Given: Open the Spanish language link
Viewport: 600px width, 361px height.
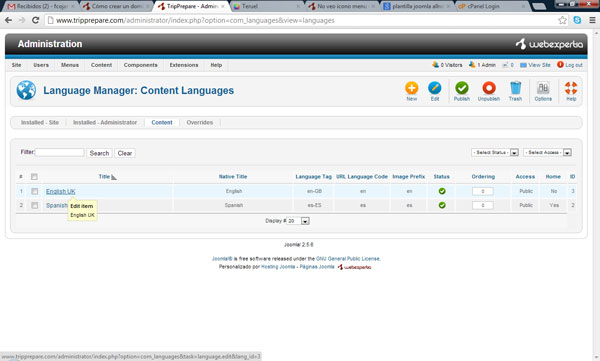Looking at the screenshot, I should pyautogui.click(x=57, y=206).
